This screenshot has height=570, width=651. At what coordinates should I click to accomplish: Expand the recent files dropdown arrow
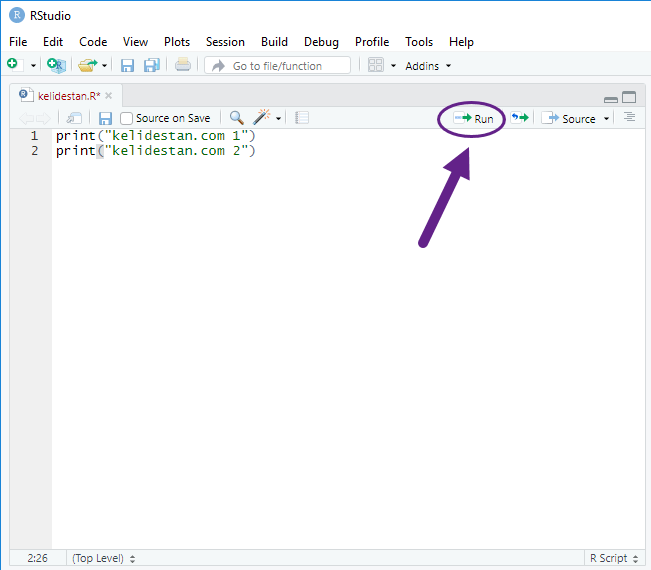click(x=104, y=66)
